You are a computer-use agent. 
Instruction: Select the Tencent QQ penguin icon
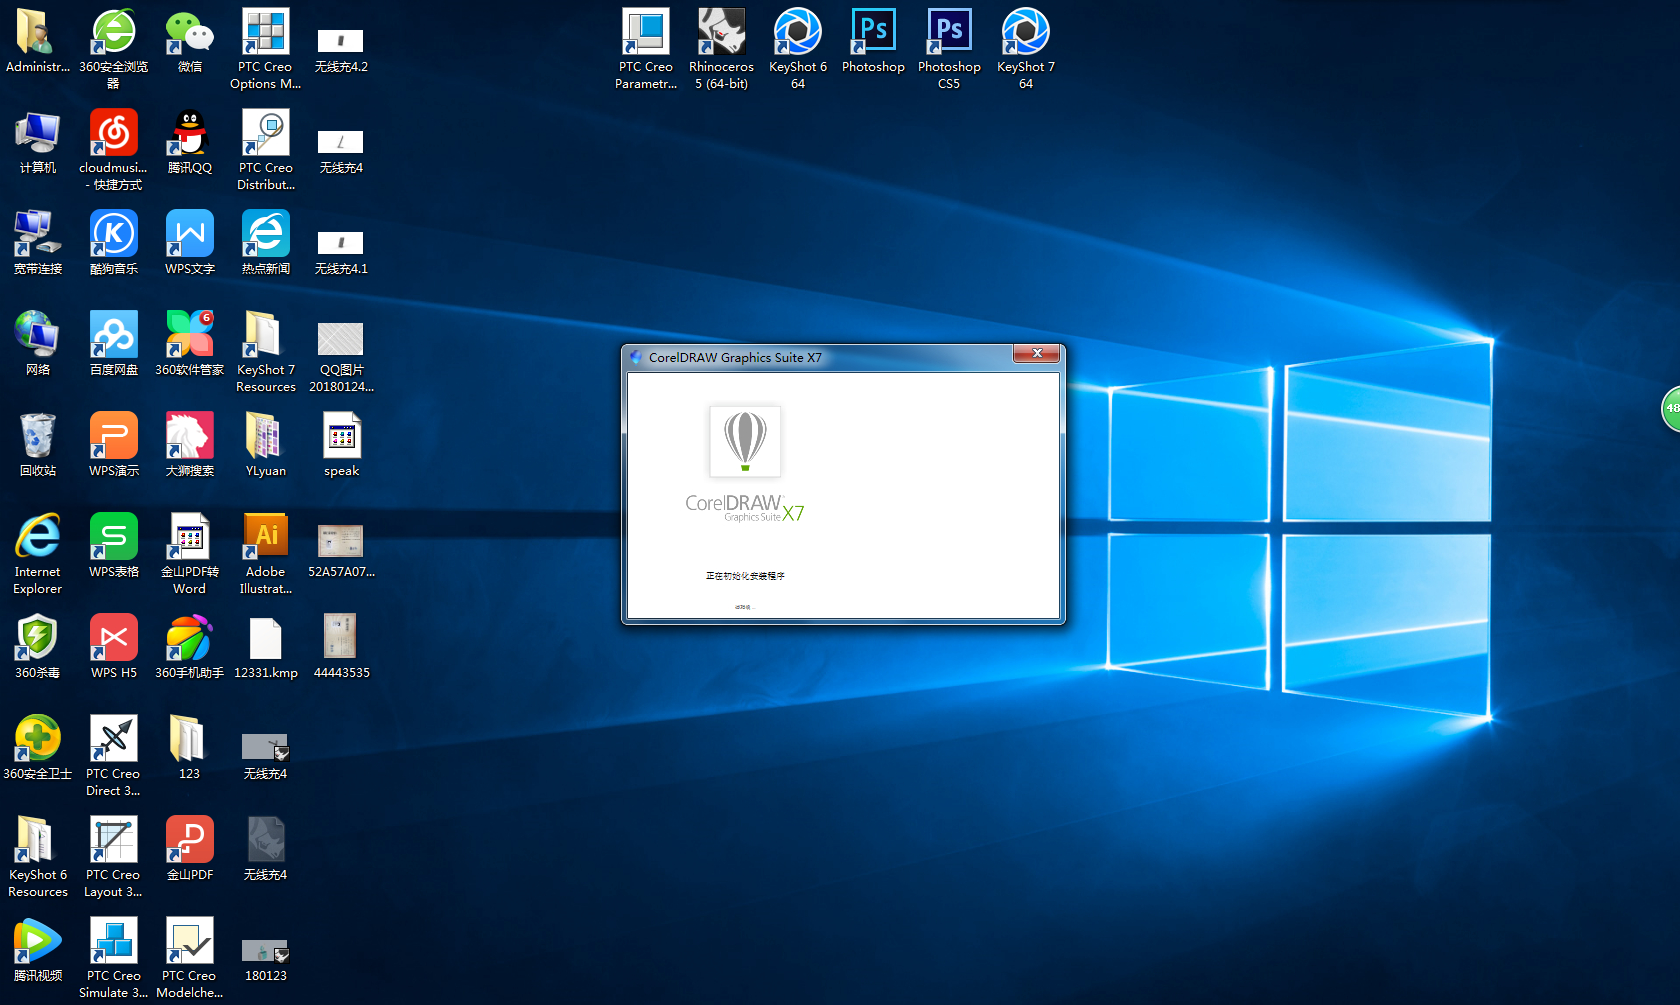[189, 134]
